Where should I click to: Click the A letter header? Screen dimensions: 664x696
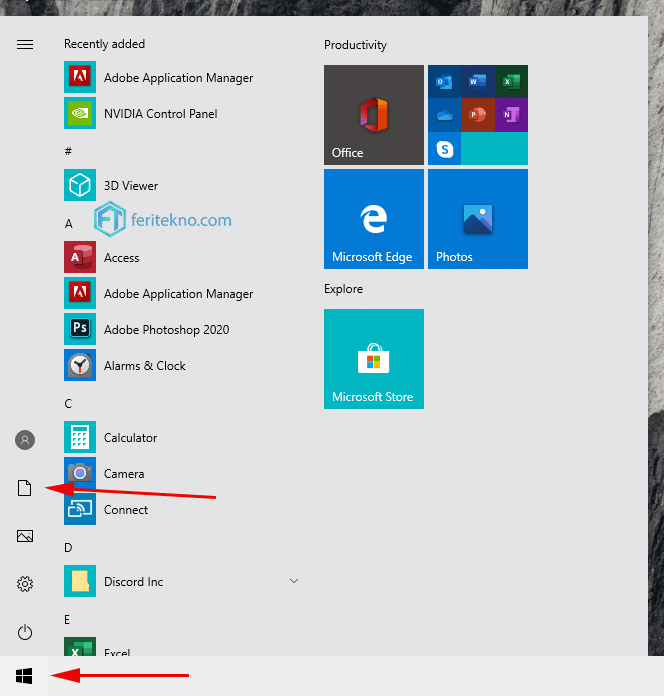[68, 224]
